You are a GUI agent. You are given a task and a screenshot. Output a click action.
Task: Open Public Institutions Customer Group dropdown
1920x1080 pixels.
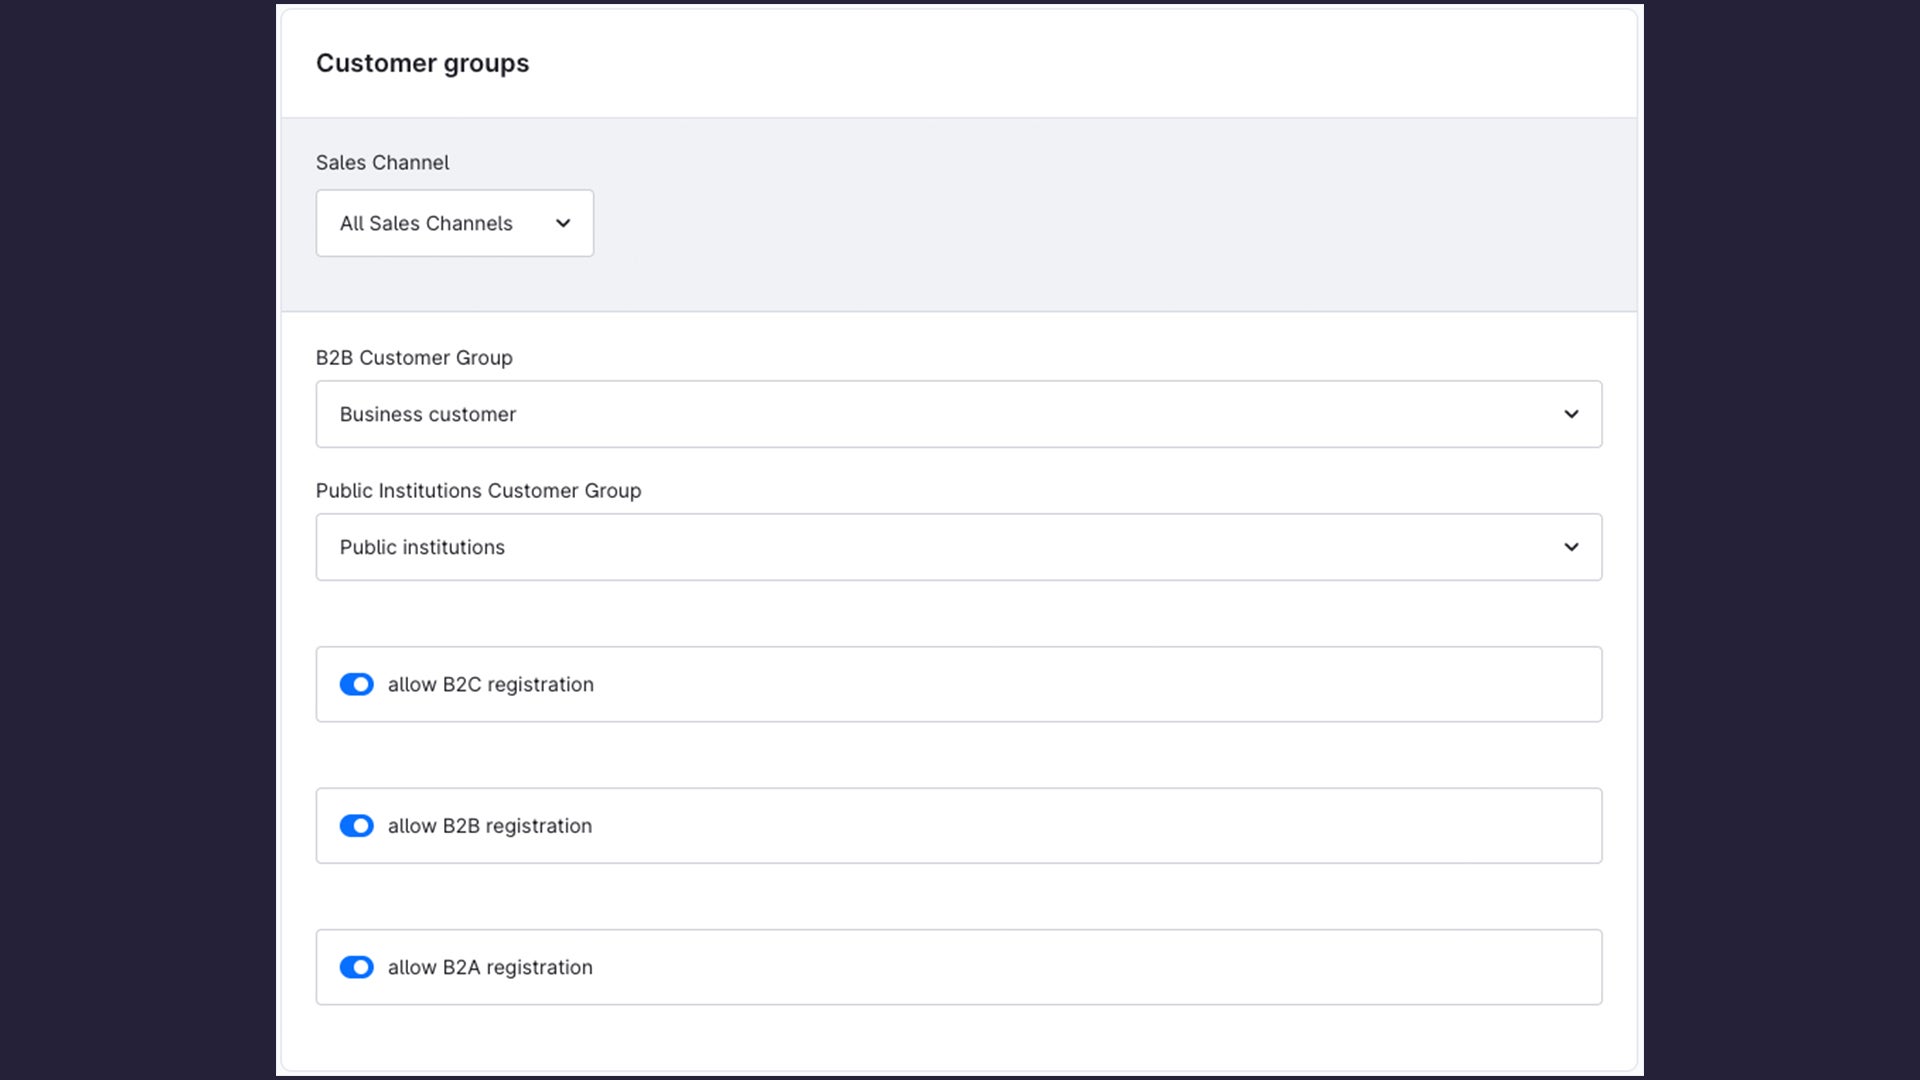(x=958, y=547)
